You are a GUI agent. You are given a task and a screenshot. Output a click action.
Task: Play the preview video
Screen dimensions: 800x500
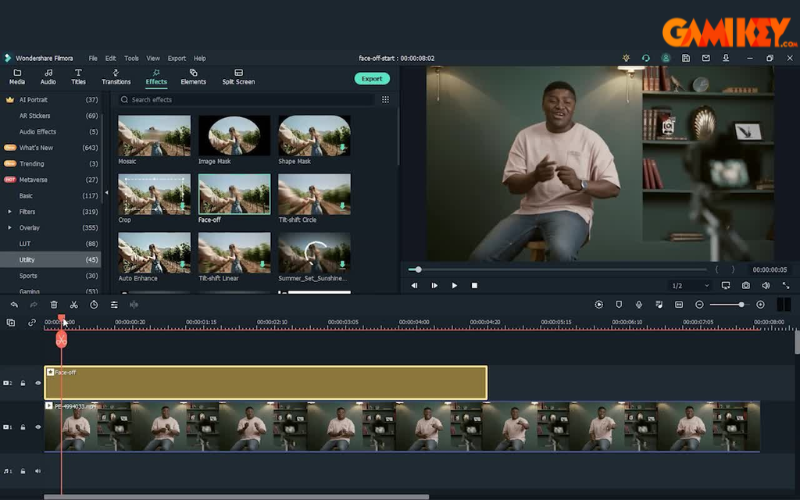pos(454,286)
